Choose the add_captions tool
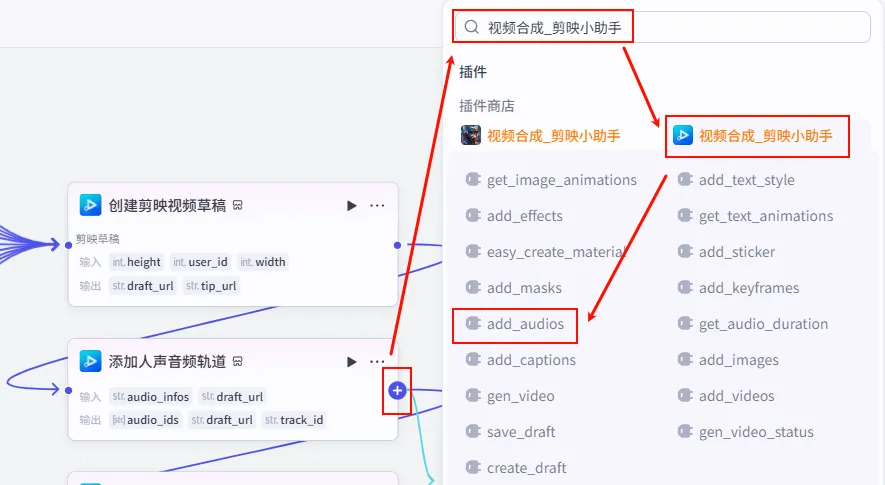This screenshot has width=885, height=485. pyautogui.click(x=521, y=360)
